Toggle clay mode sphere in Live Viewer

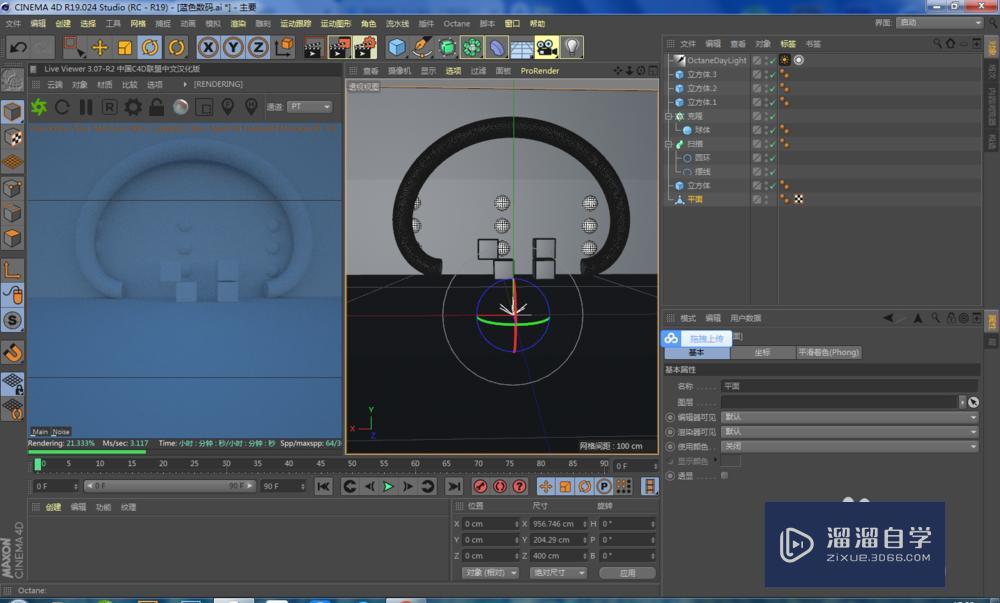click(180, 107)
